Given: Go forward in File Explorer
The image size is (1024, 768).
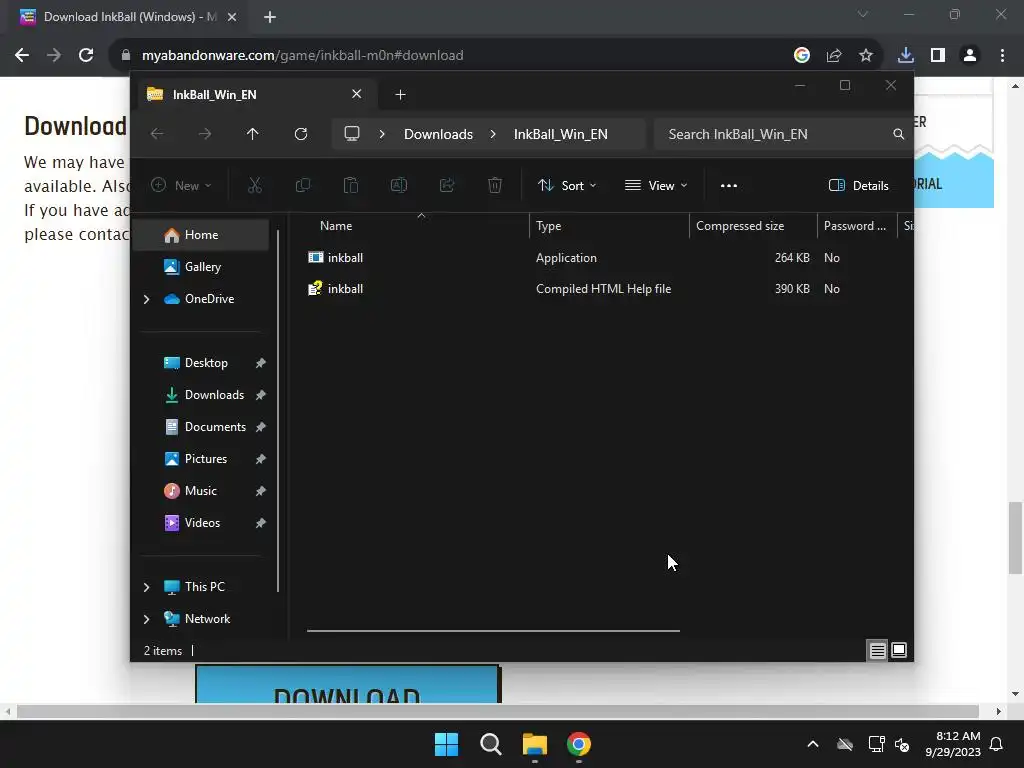Looking at the screenshot, I should [x=205, y=134].
